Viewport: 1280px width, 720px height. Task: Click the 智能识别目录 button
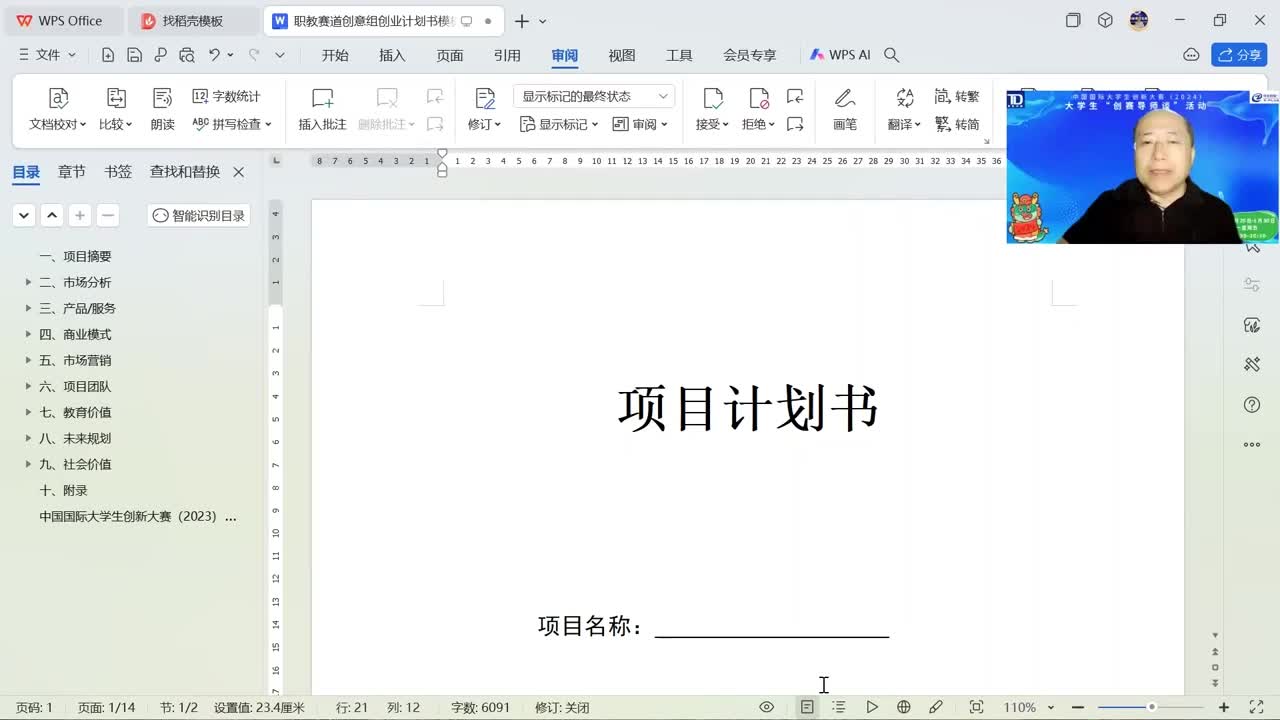[198, 215]
